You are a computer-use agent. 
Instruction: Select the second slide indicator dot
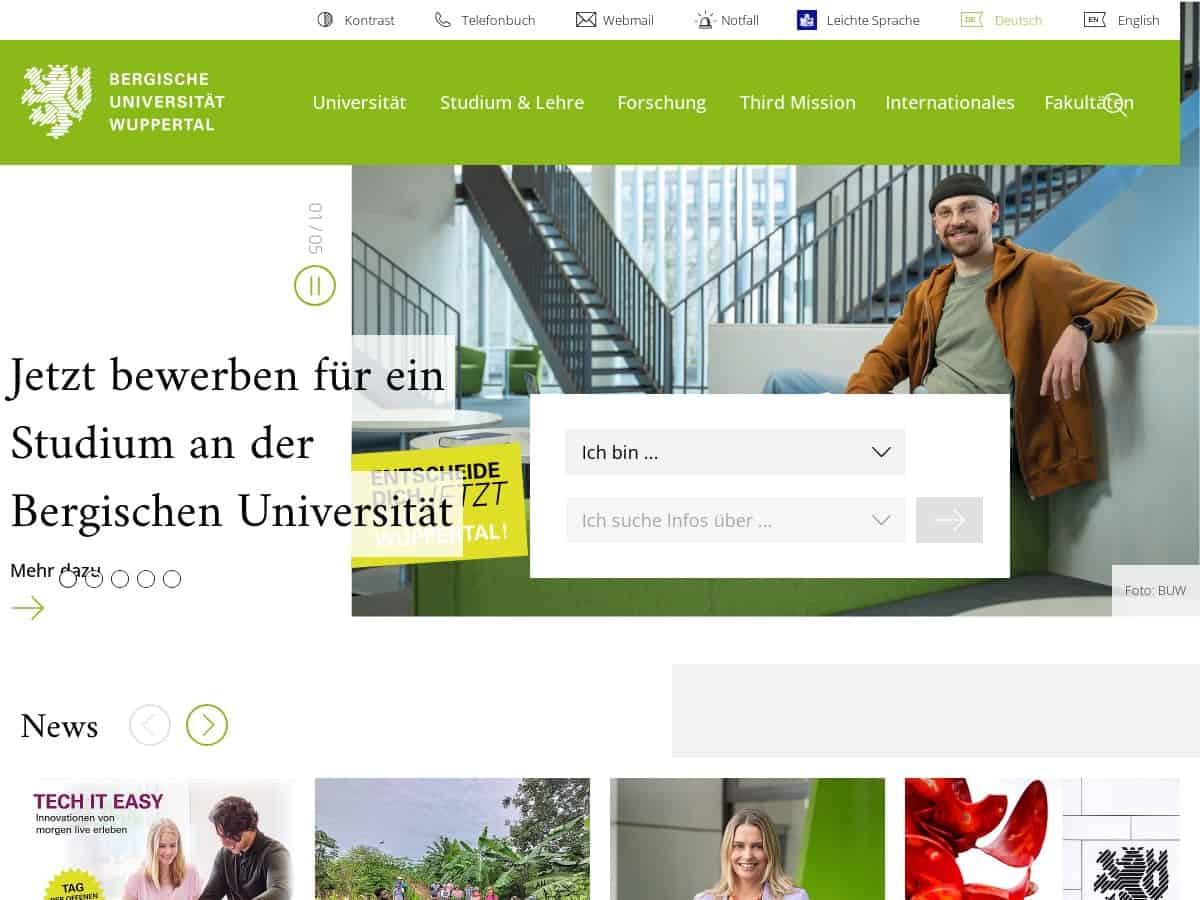tap(94, 579)
